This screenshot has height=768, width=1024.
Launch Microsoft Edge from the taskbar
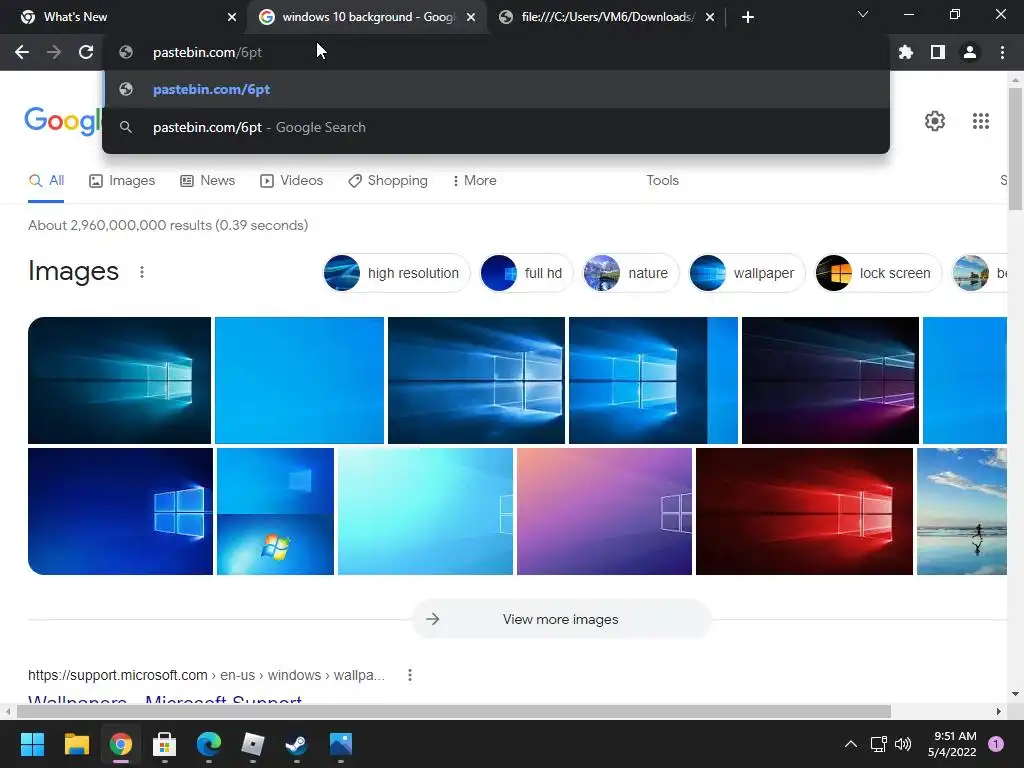click(x=209, y=744)
